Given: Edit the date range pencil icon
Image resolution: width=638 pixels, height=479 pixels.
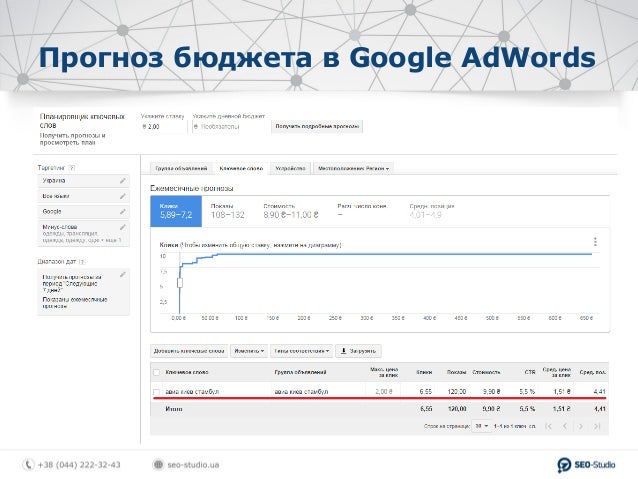Looking at the screenshot, I should click(x=122, y=275).
